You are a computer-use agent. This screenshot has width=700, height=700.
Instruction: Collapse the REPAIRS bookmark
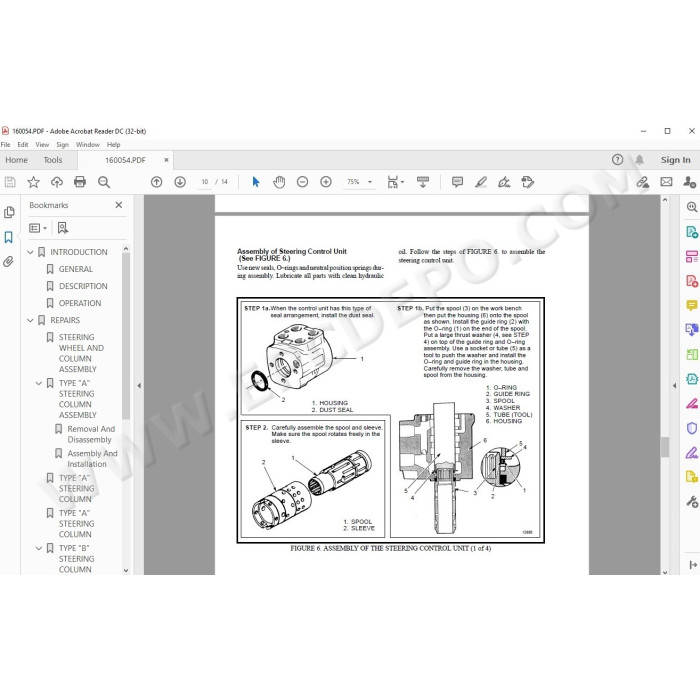(x=30, y=321)
